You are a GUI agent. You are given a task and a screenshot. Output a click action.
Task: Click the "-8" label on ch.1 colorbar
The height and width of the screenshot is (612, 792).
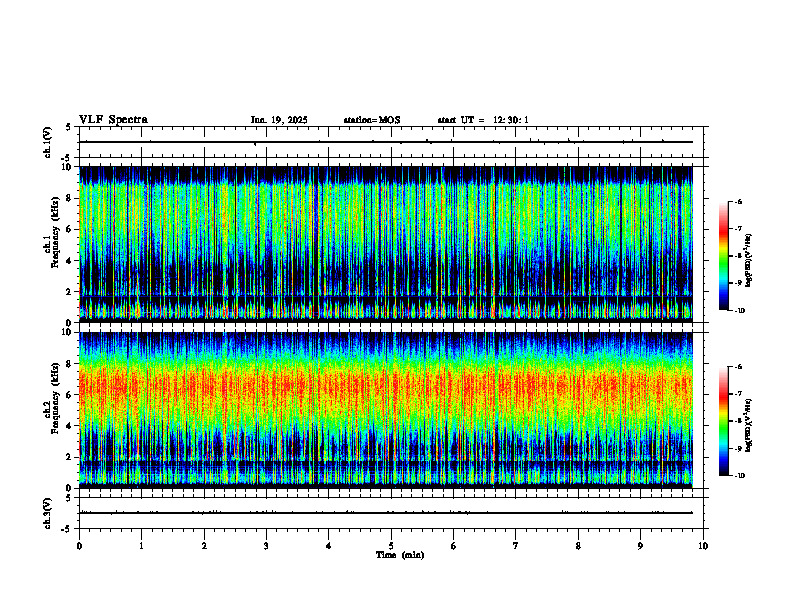point(738,256)
